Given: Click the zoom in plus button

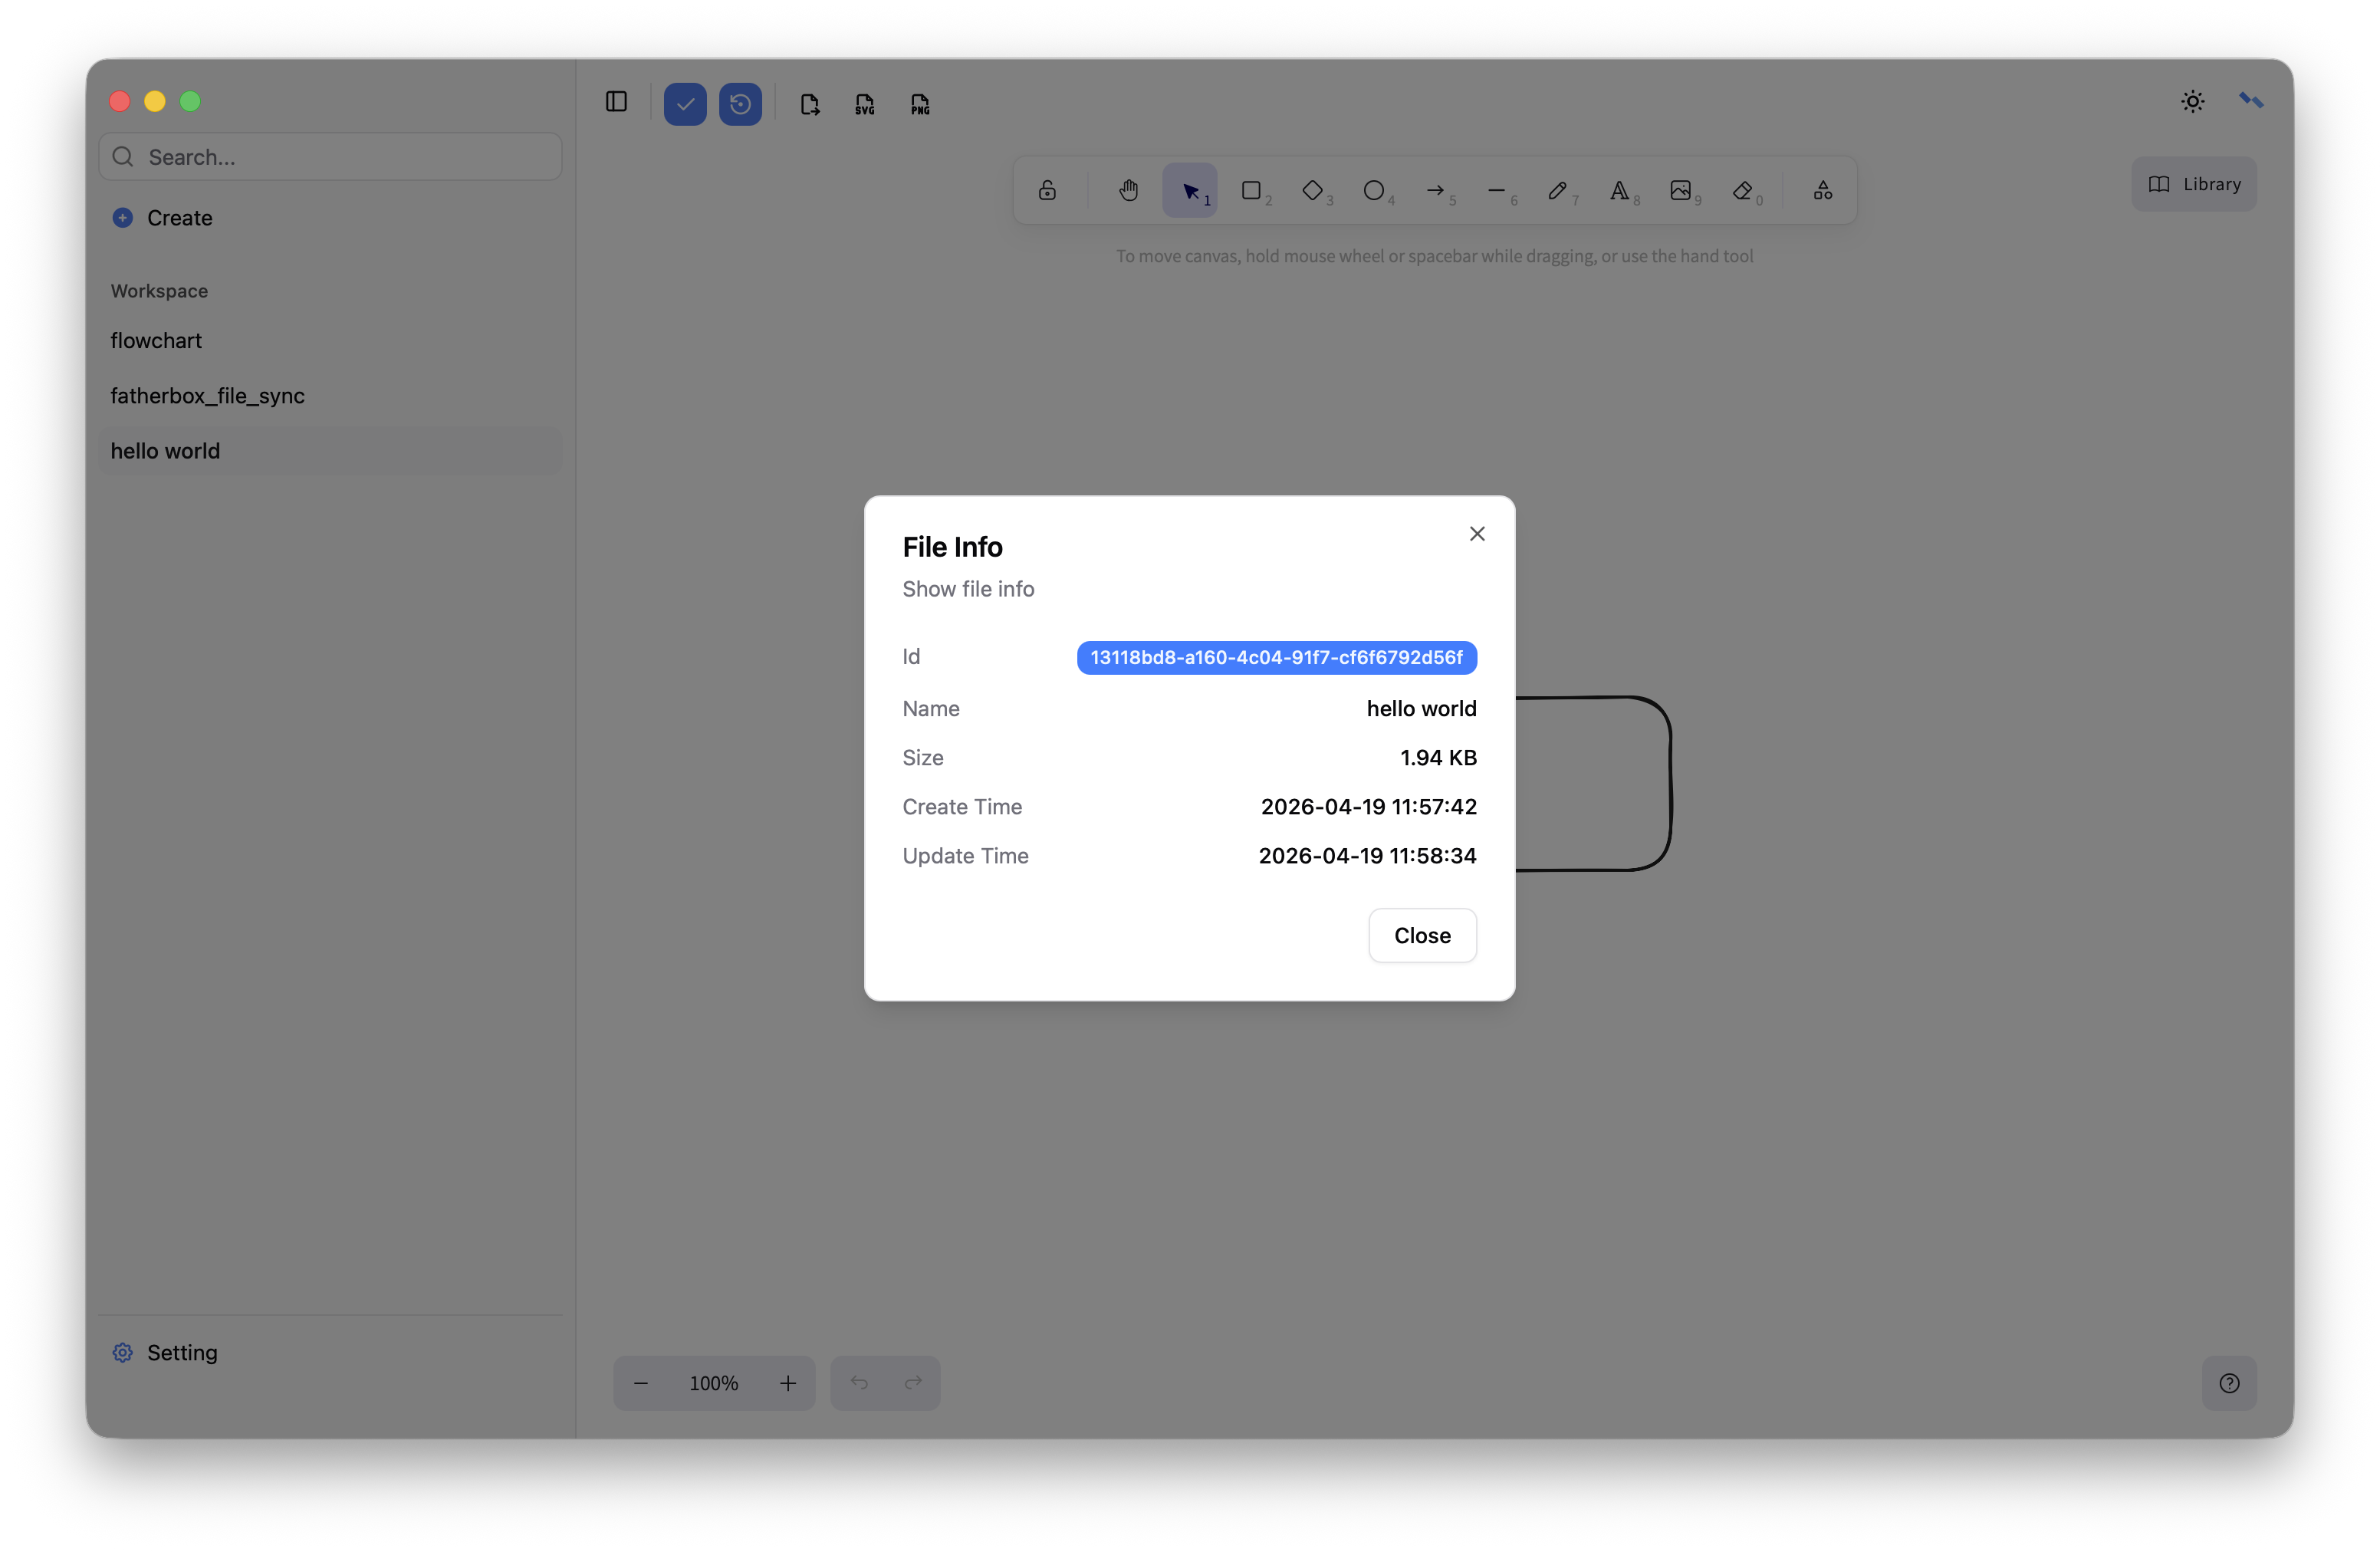Looking at the screenshot, I should coord(788,1383).
